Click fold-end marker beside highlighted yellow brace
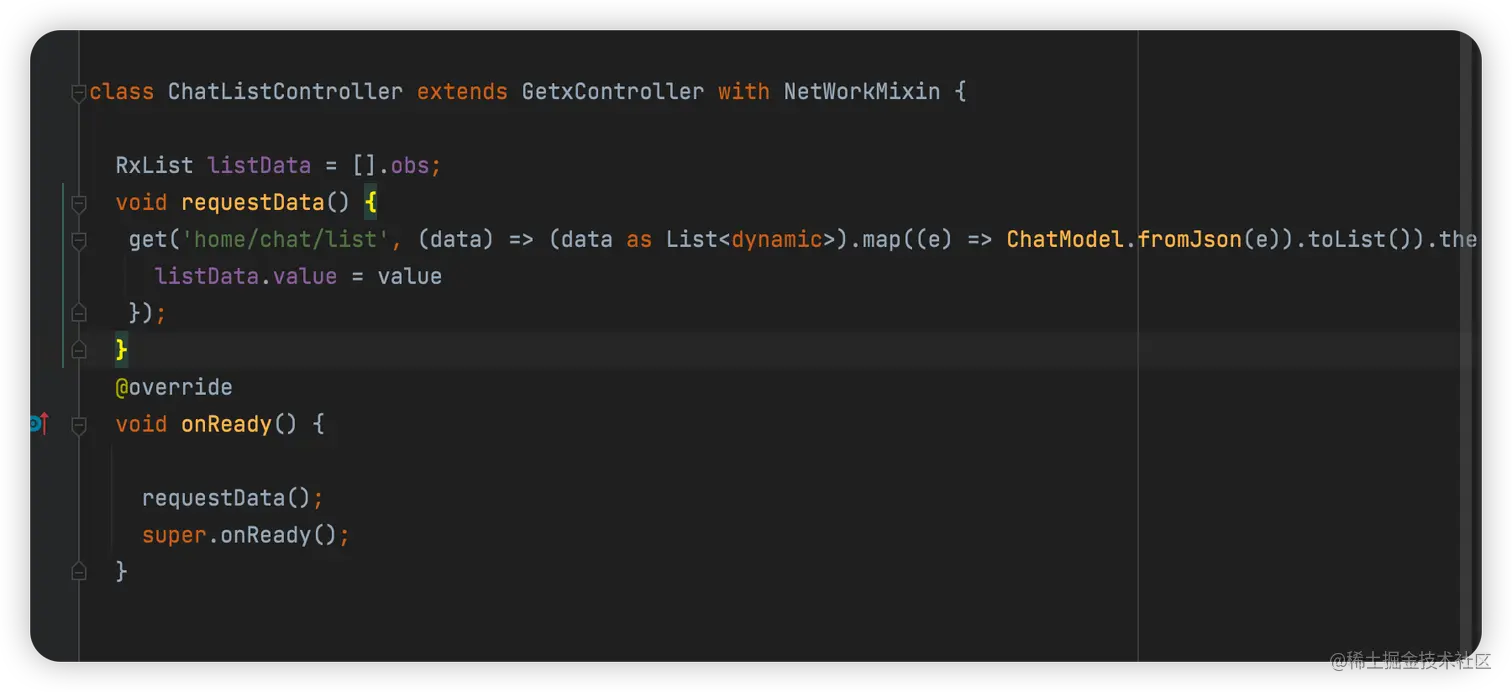This screenshot has height=692, width=1512. pos(78,351)
